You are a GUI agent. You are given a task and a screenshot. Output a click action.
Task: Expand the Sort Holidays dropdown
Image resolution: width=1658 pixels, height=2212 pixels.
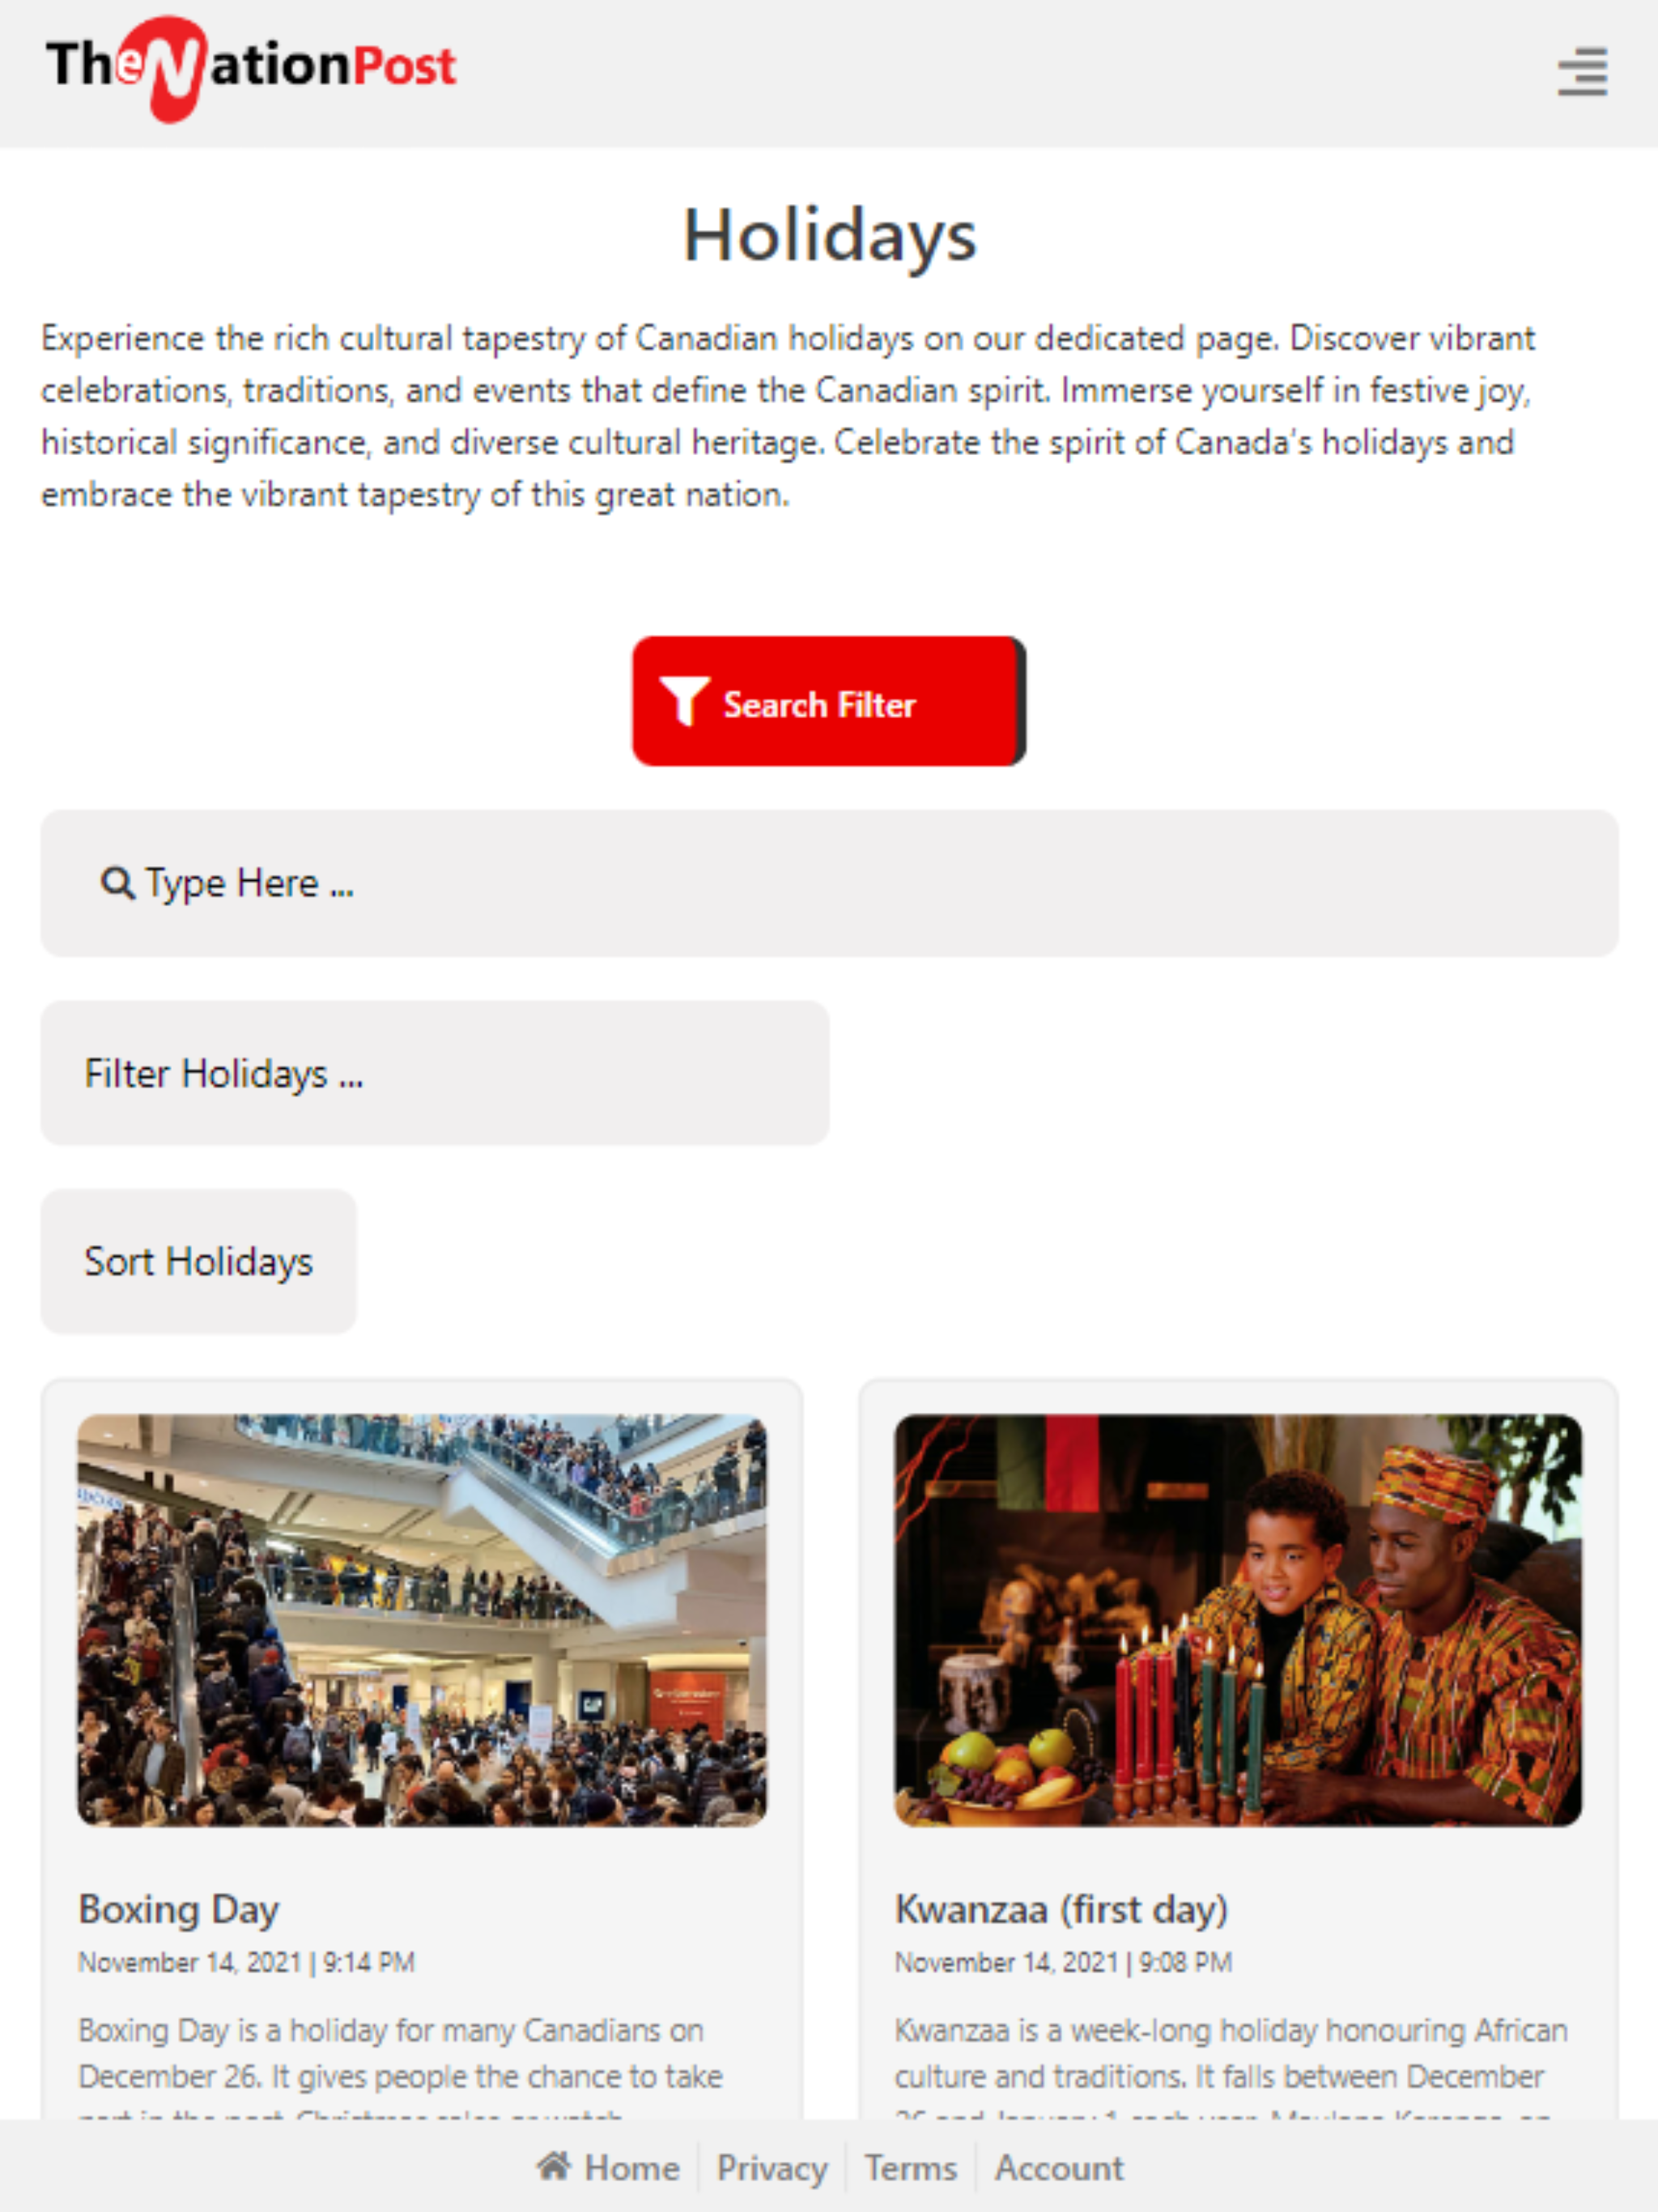pyautogui.click(x=199, y=1261)
